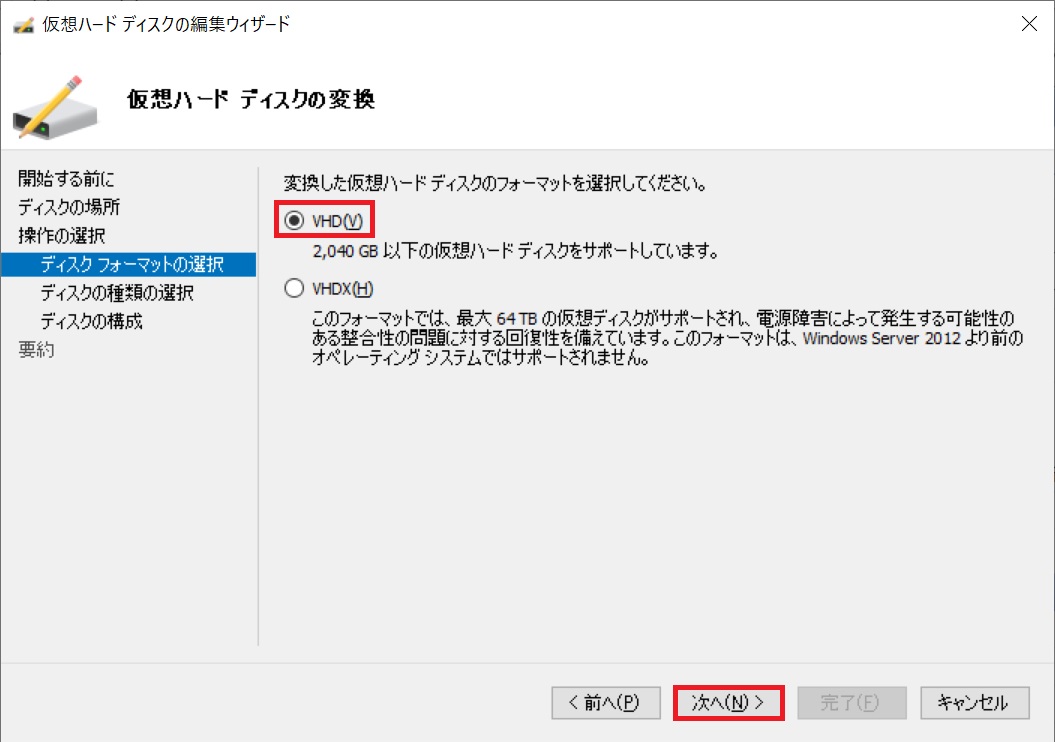Open the ディスクの構成 step

click(92, 322)
